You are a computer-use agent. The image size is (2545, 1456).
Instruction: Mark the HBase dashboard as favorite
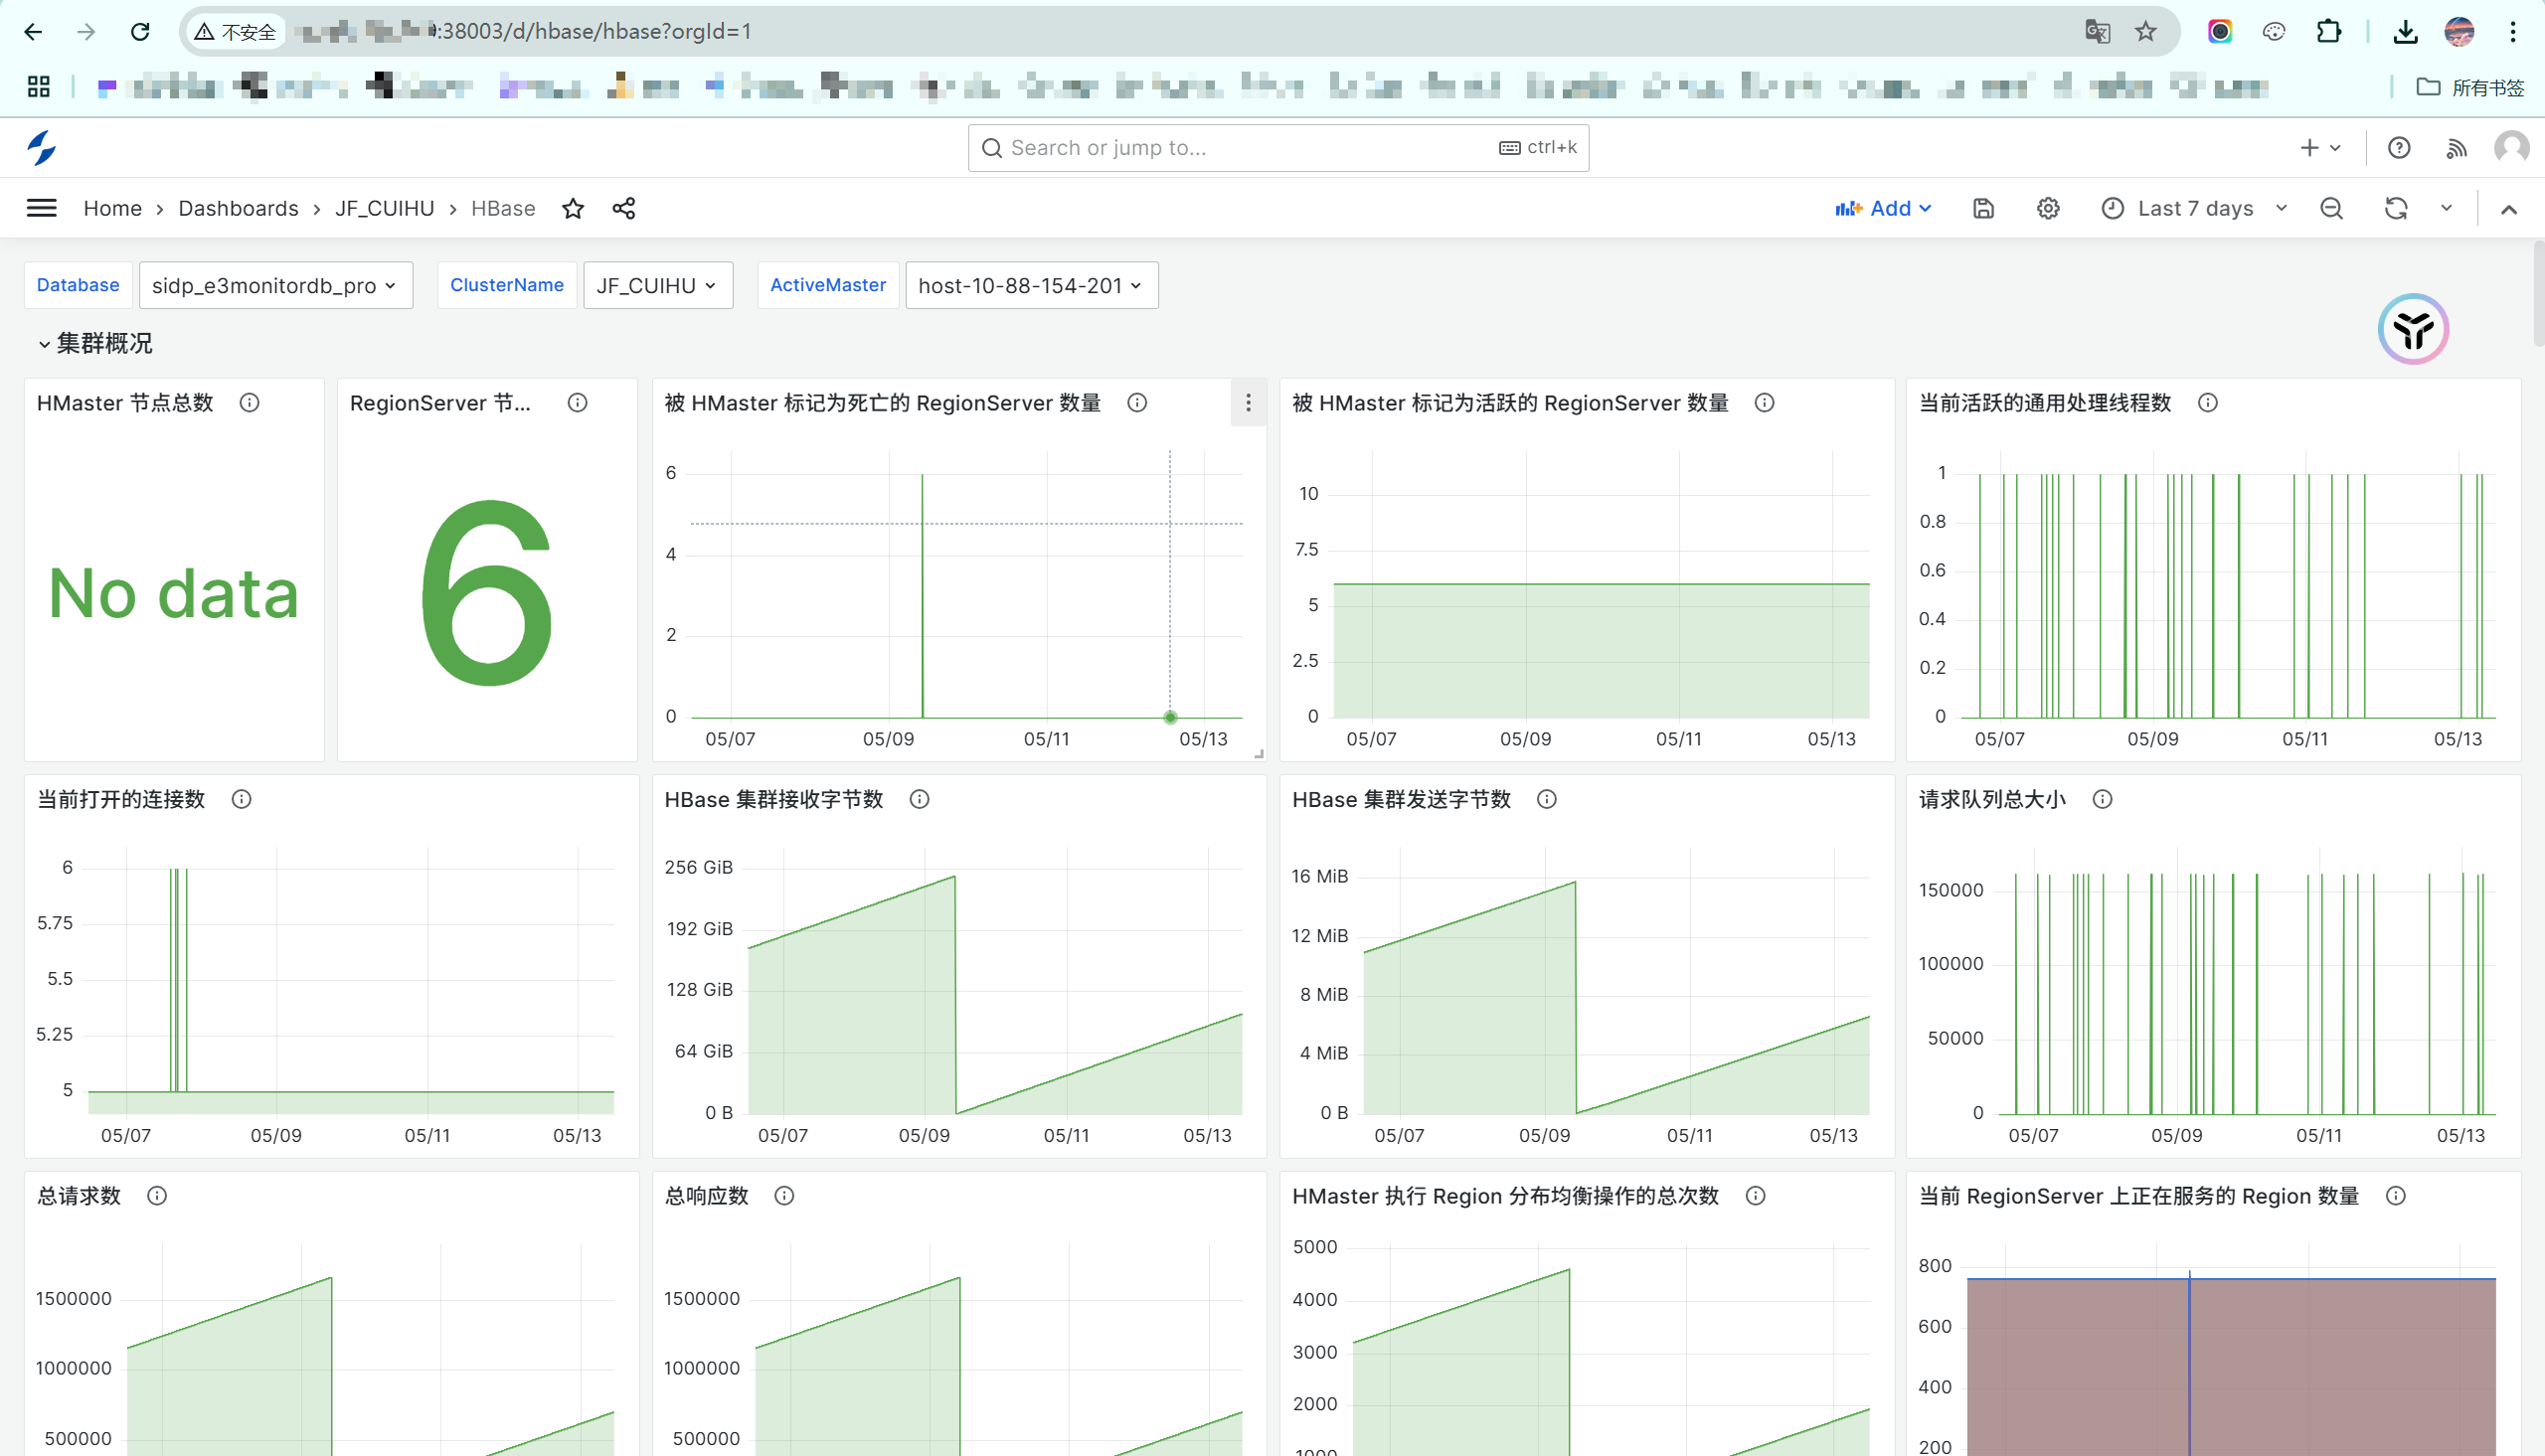[x=572, y=208]
